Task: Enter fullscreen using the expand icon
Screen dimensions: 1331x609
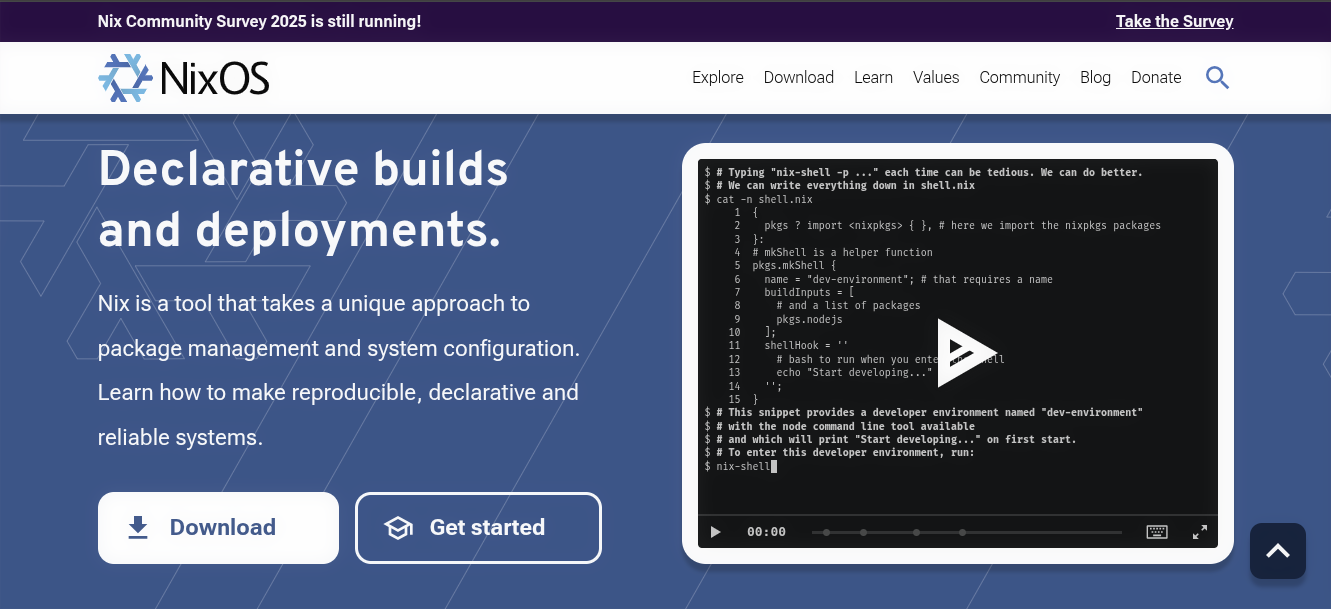Action: [x=1199, y=532]
